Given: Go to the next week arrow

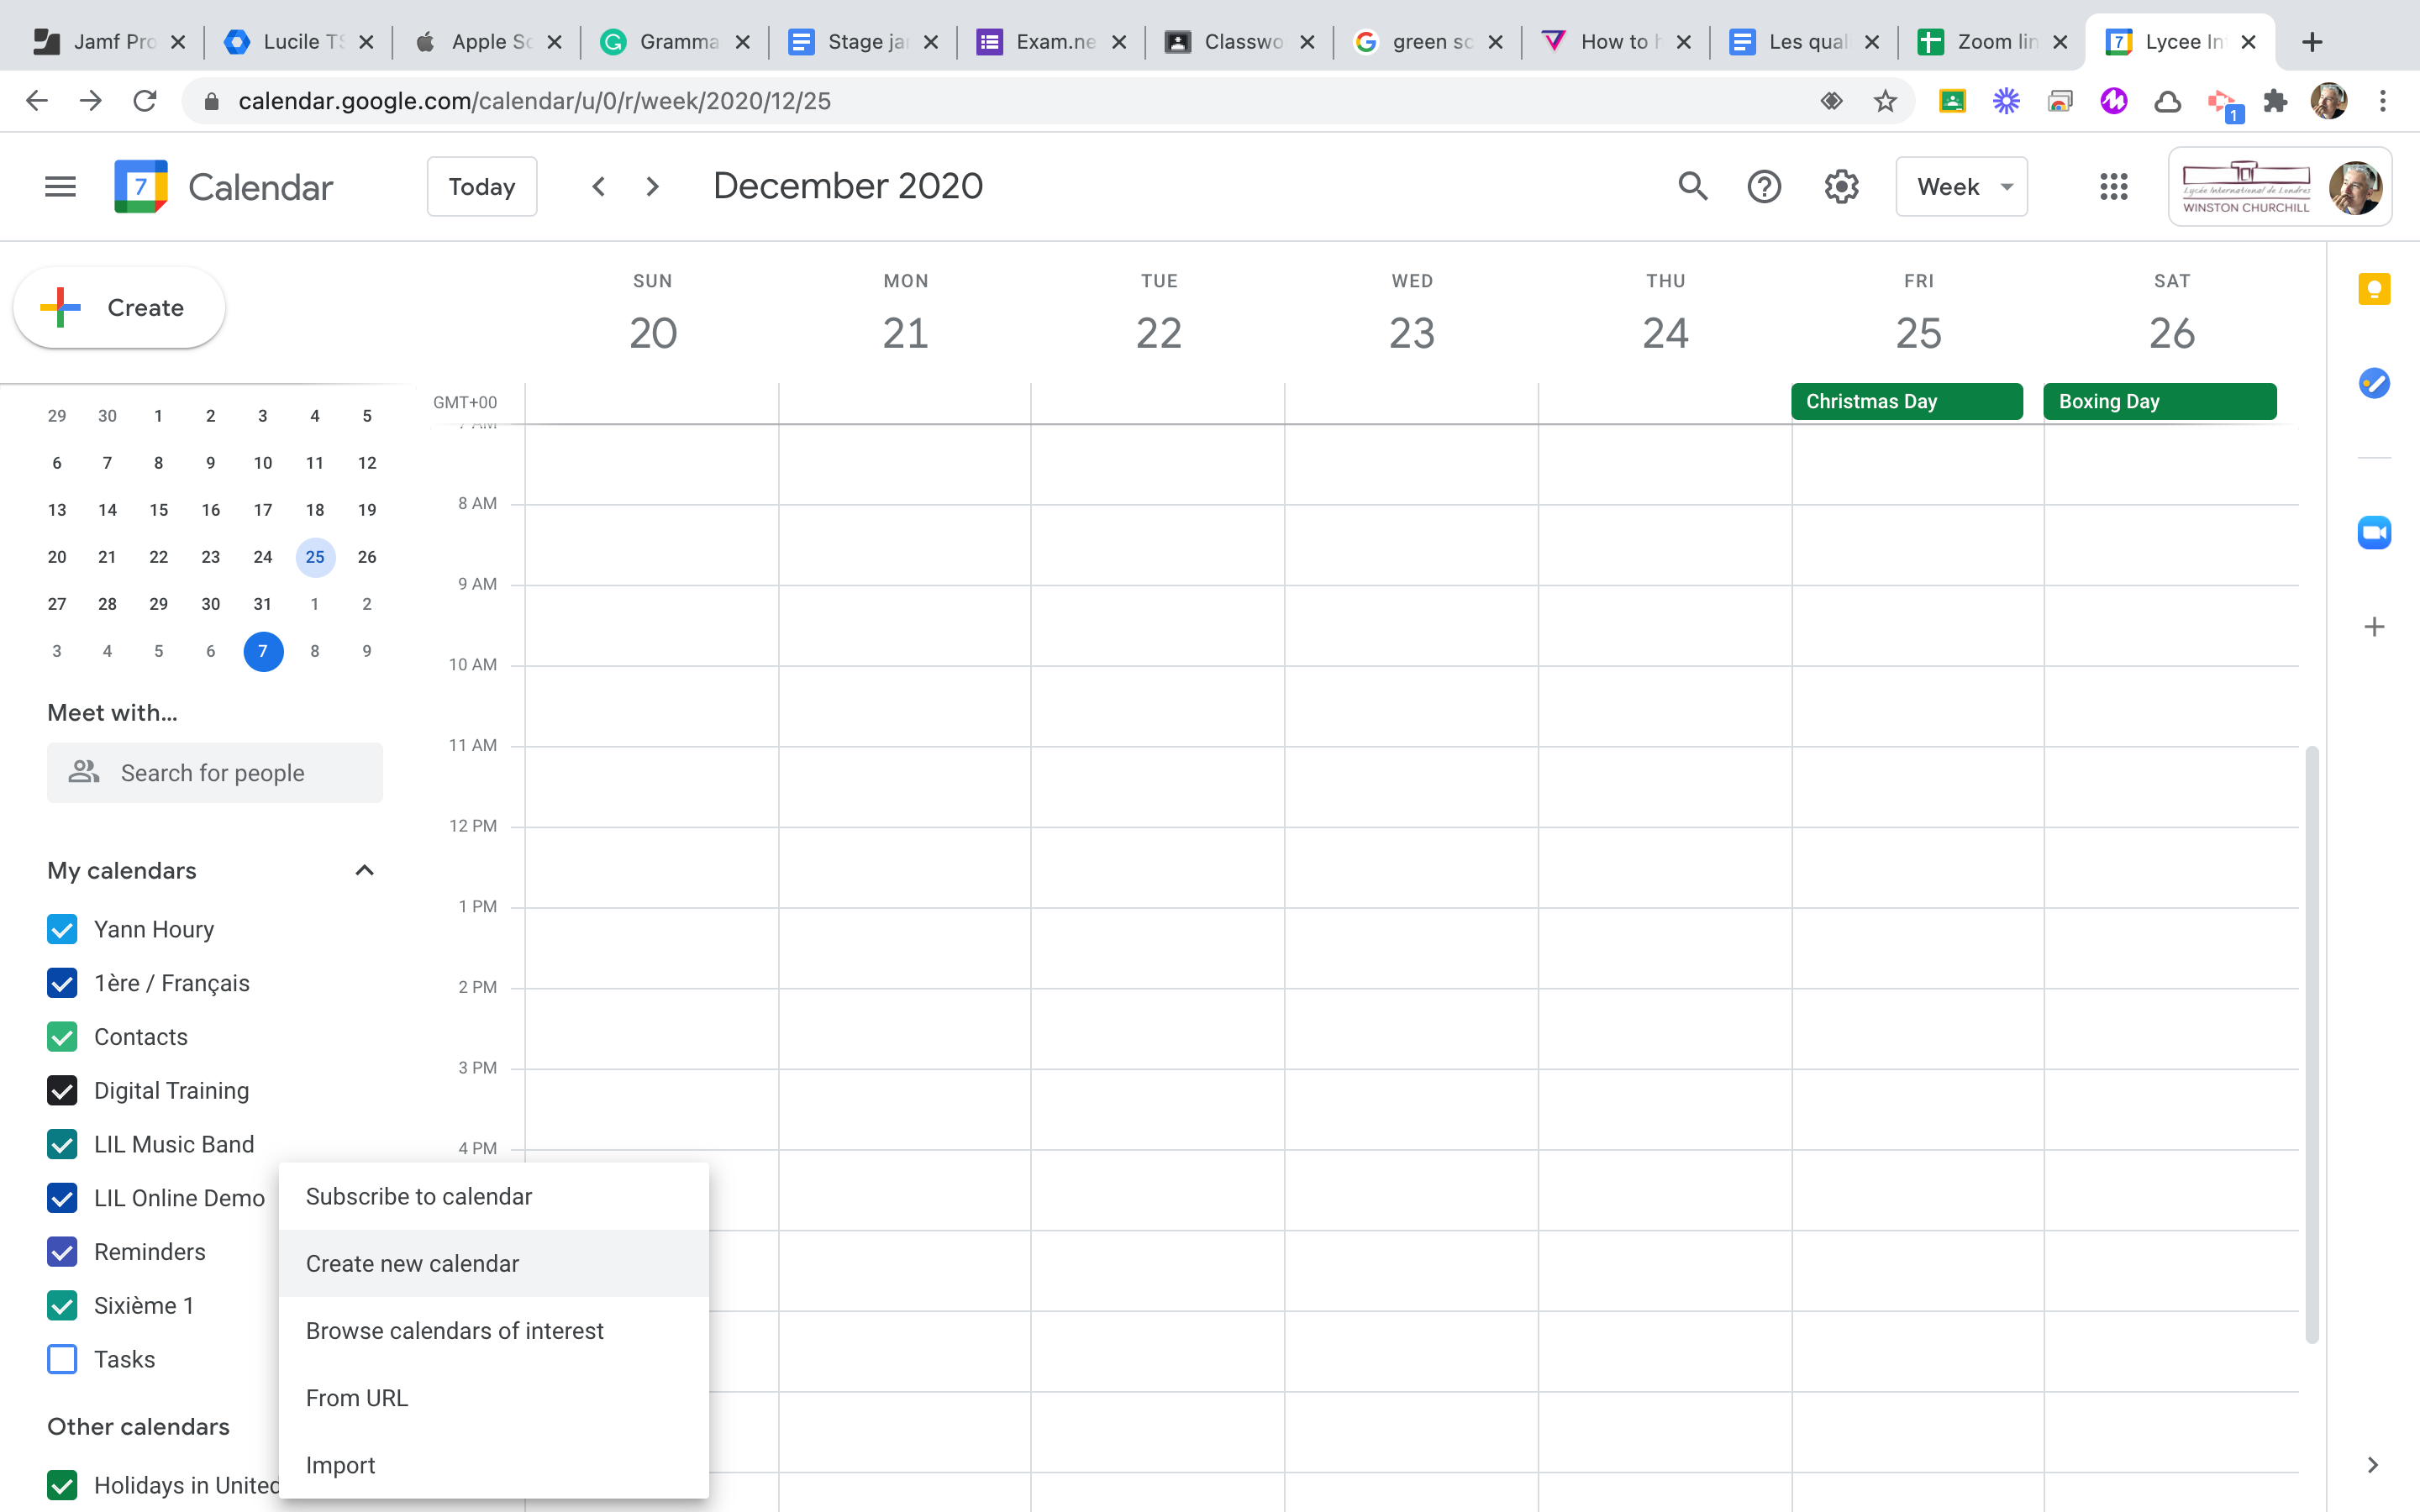Looking at the screenshot, I should tap(653, 187).
